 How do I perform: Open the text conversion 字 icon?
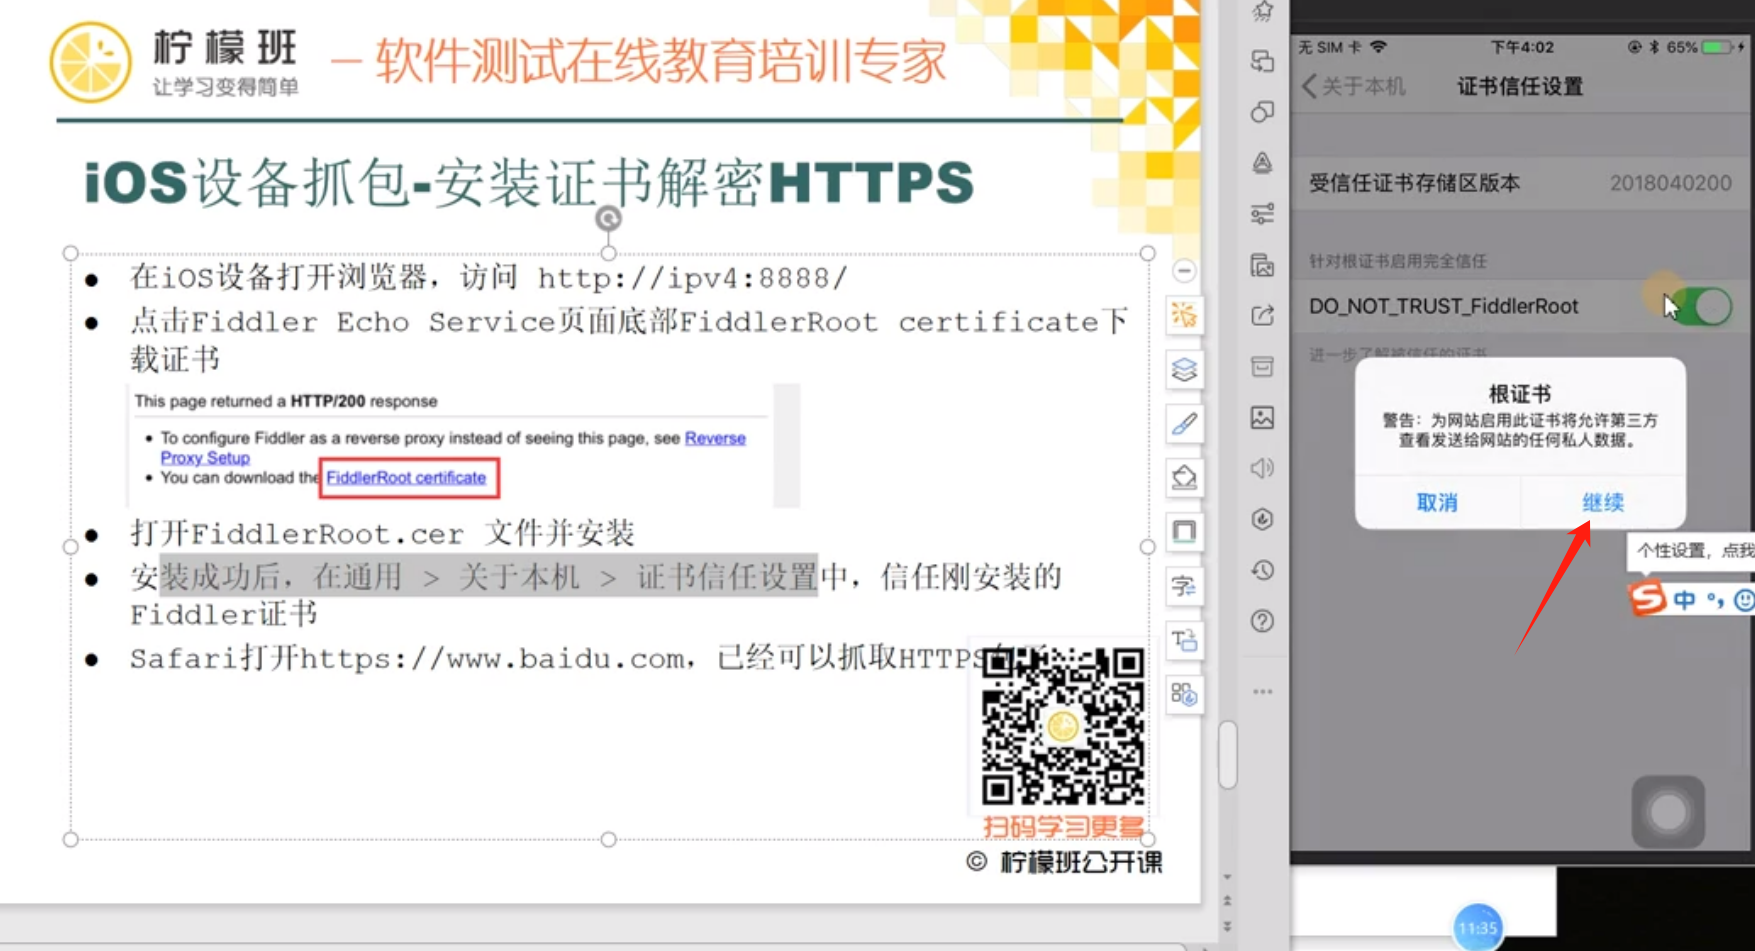pyautogui.click(x=1184, y=586)
